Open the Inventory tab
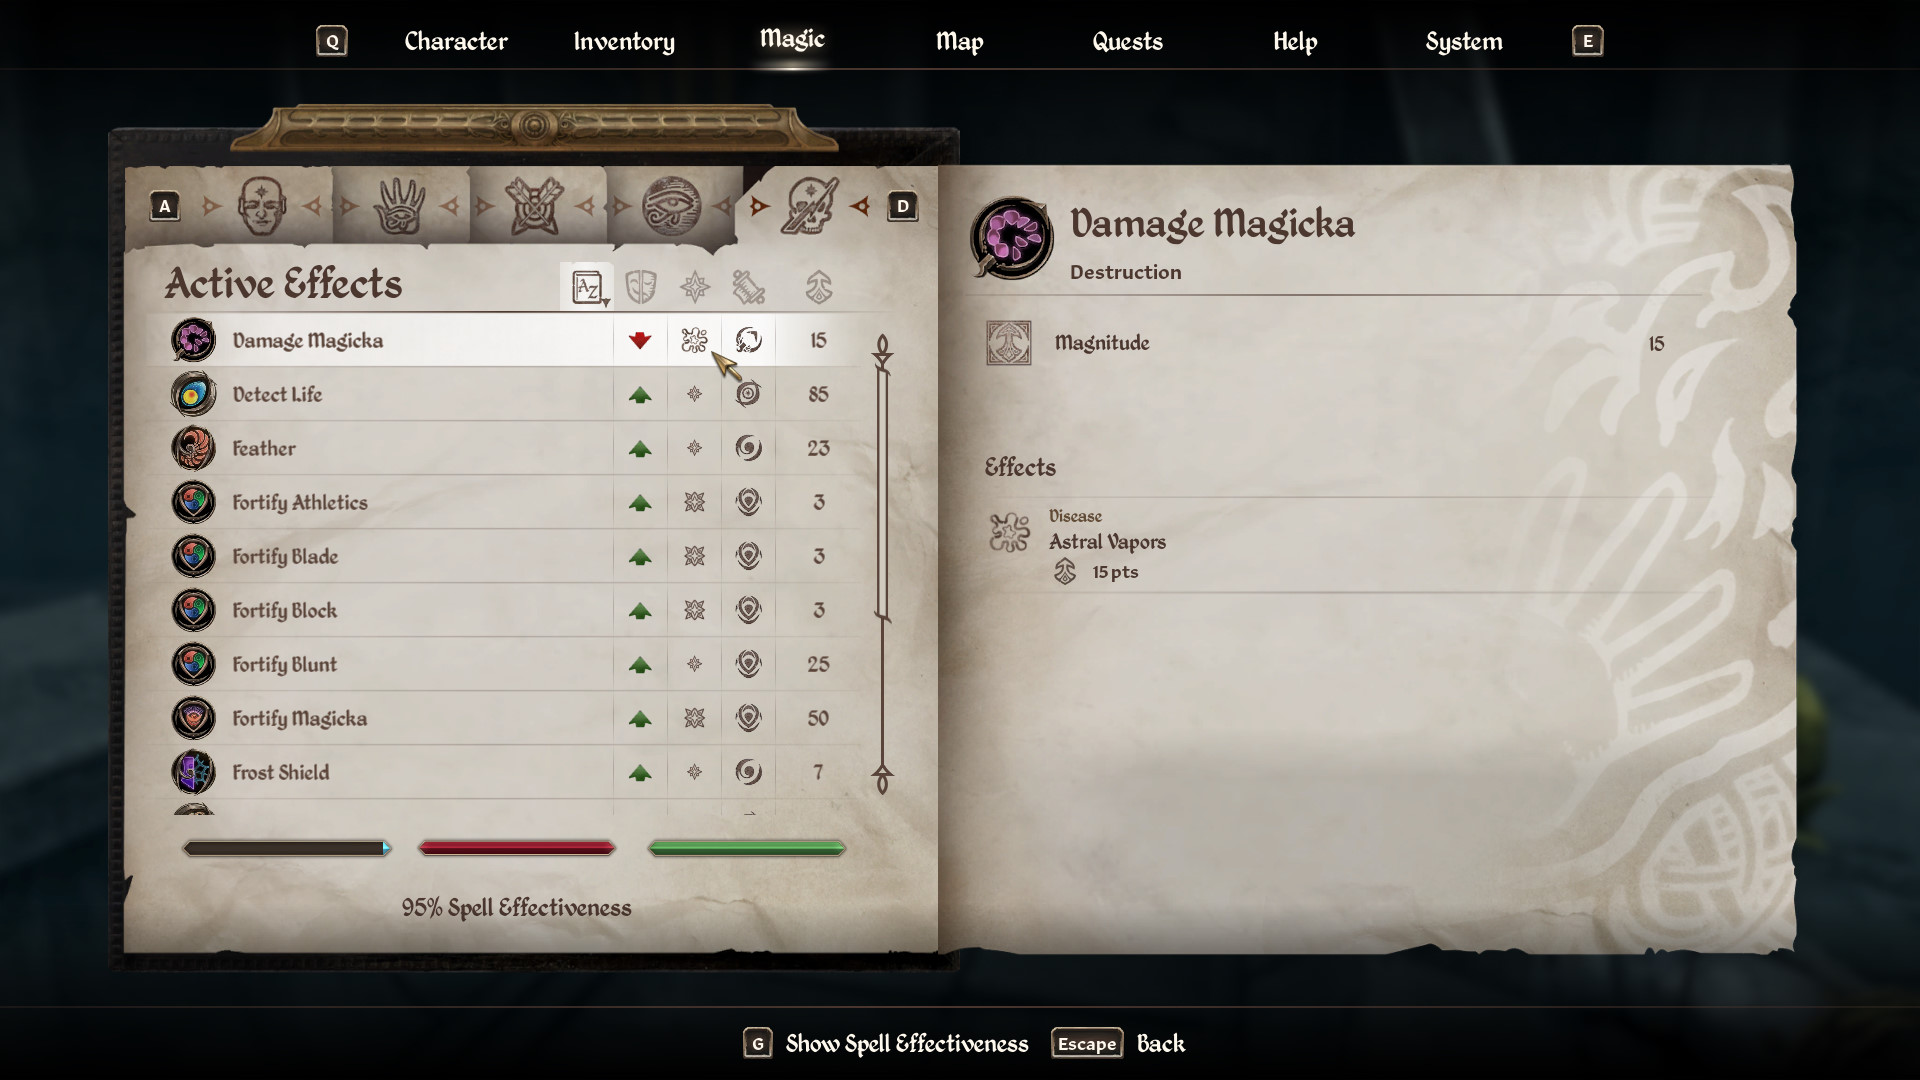1920x1080 pixels. 624,41
